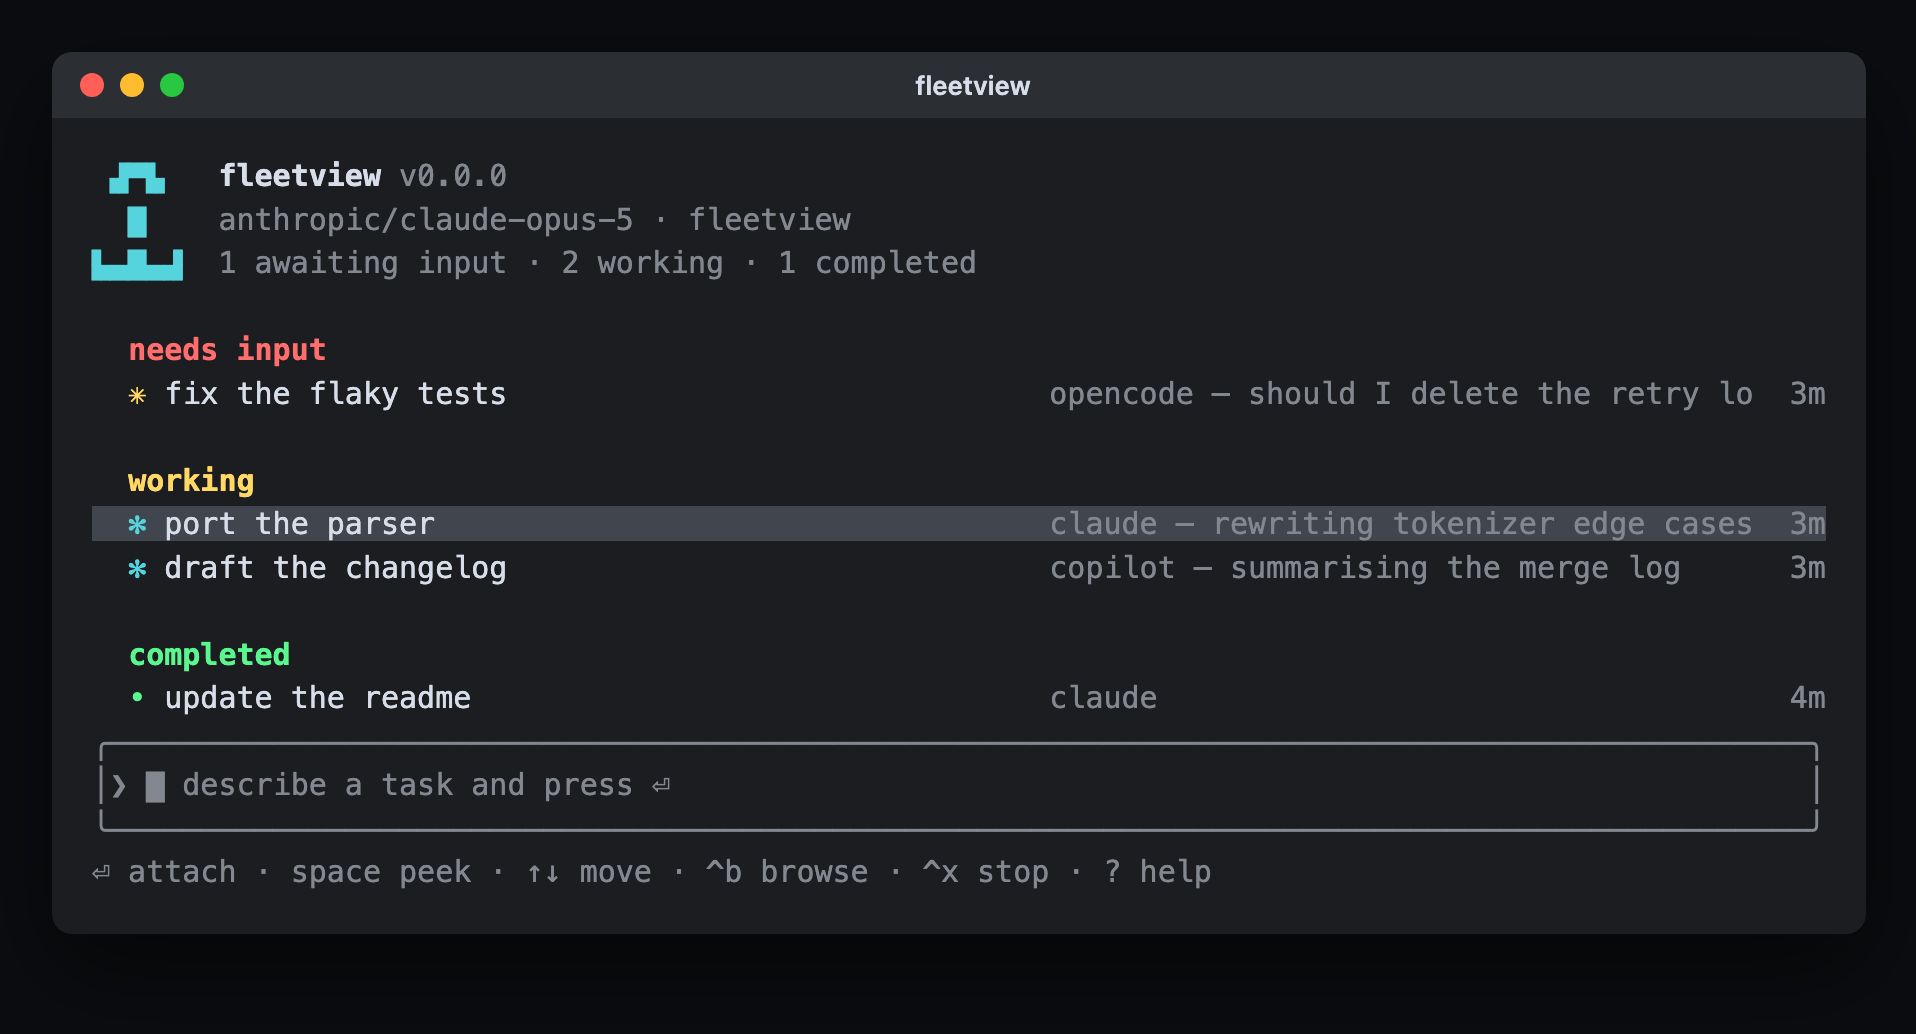This screenshot has width=1916, height=1034.
Task: Select the 'draft the changelog' task
Action: point(958,568)
